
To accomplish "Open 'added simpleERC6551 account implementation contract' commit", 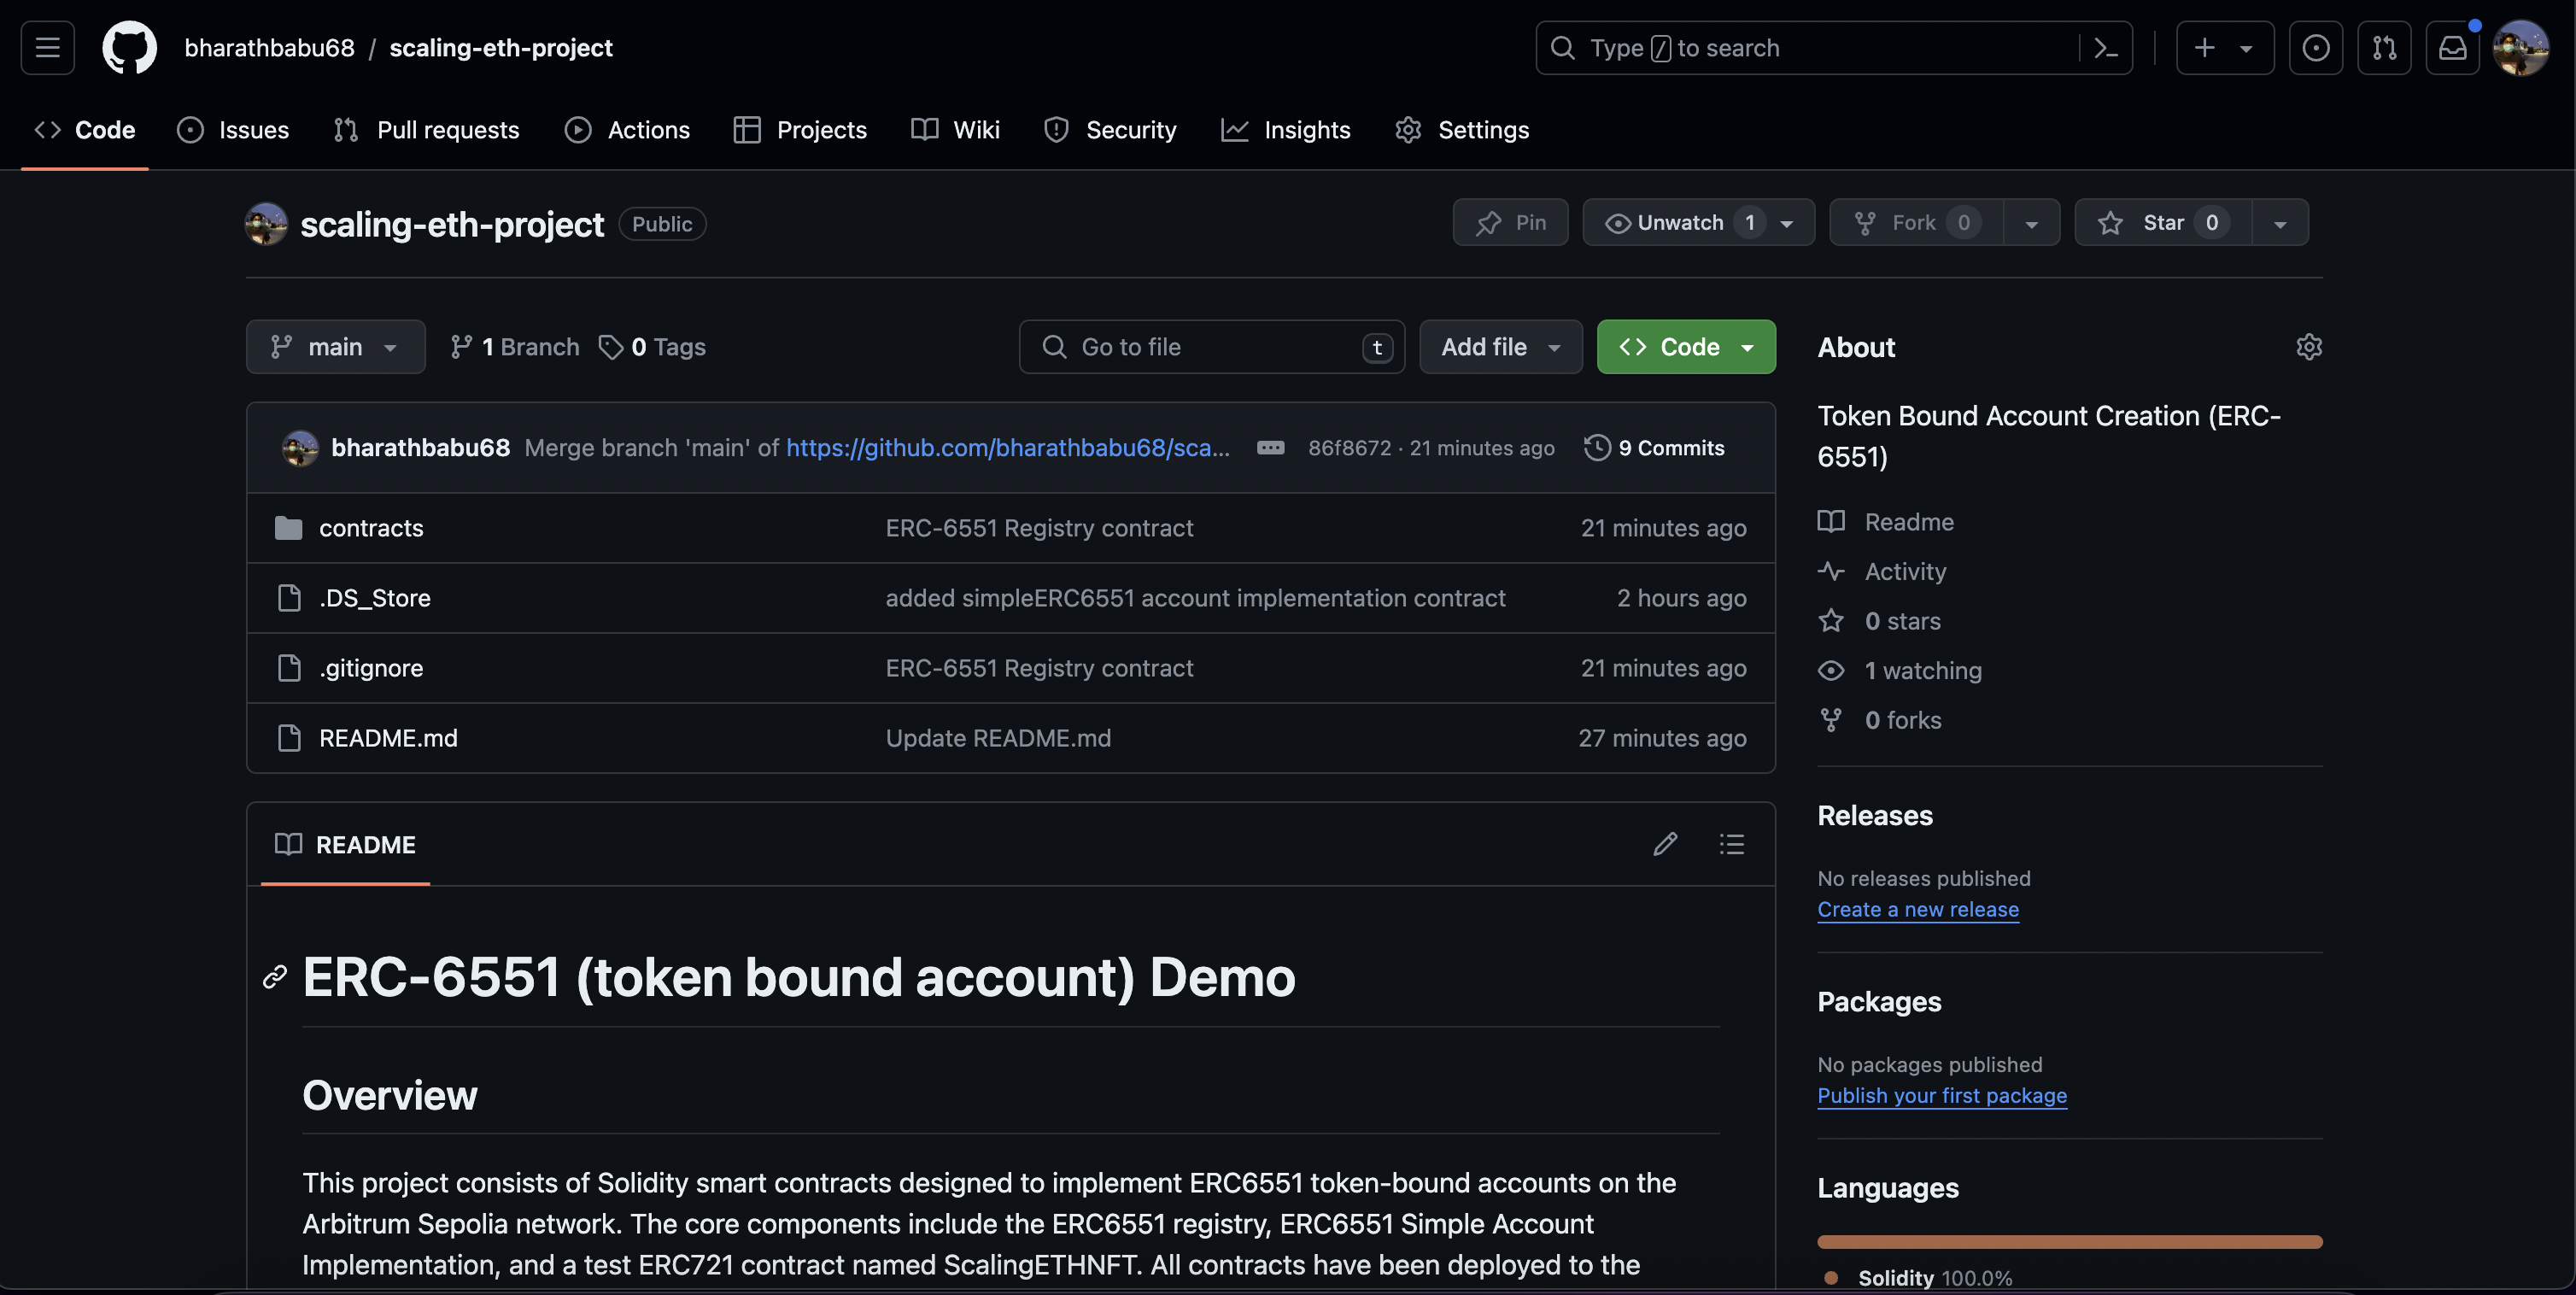I will (x=1195, y=598).
